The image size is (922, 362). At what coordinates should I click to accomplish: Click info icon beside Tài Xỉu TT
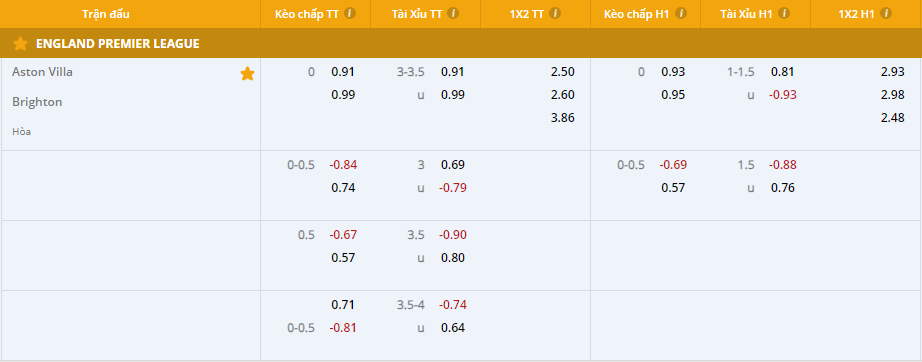[x=453, y=14]
